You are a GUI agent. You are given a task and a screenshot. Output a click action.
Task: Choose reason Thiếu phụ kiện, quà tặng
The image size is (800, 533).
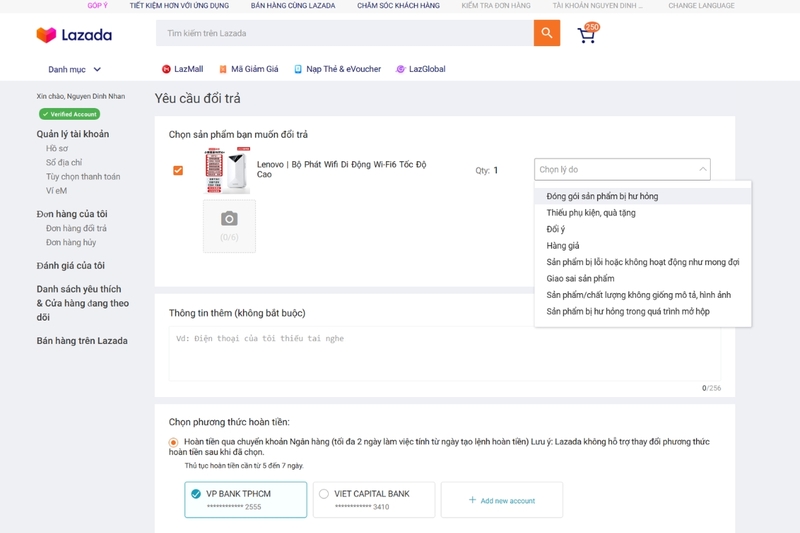(x=643, y=213)
